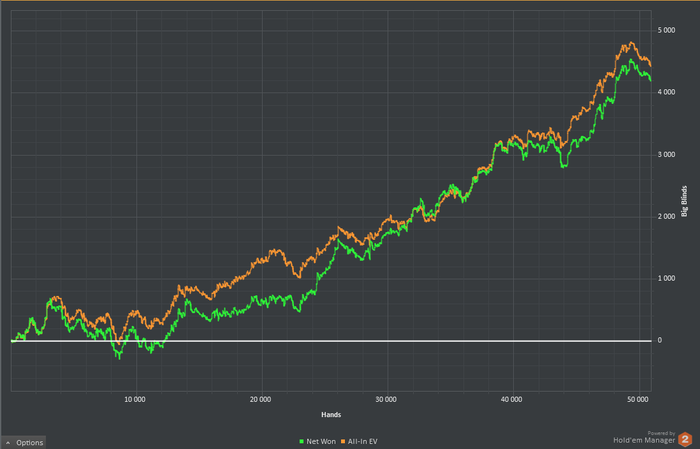This screenshot has height=449, width=700.
Task: Click the 4 000 big blinds axis label
Action: tap(666, 92)
